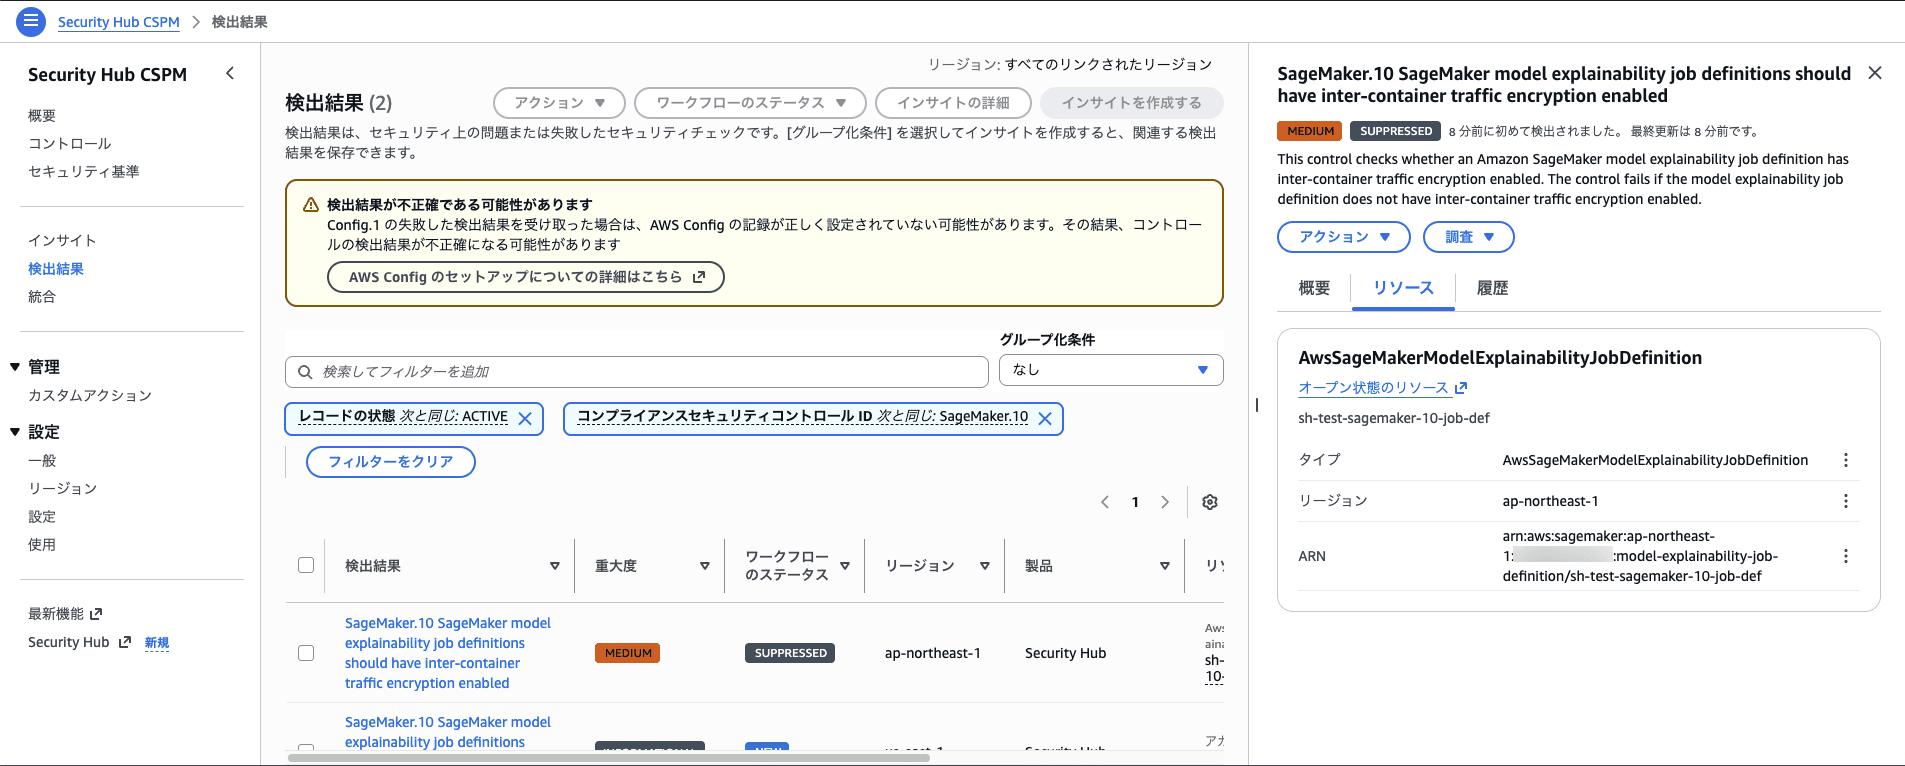Sort by 重大度 column arrow

[x=705, y=566]
